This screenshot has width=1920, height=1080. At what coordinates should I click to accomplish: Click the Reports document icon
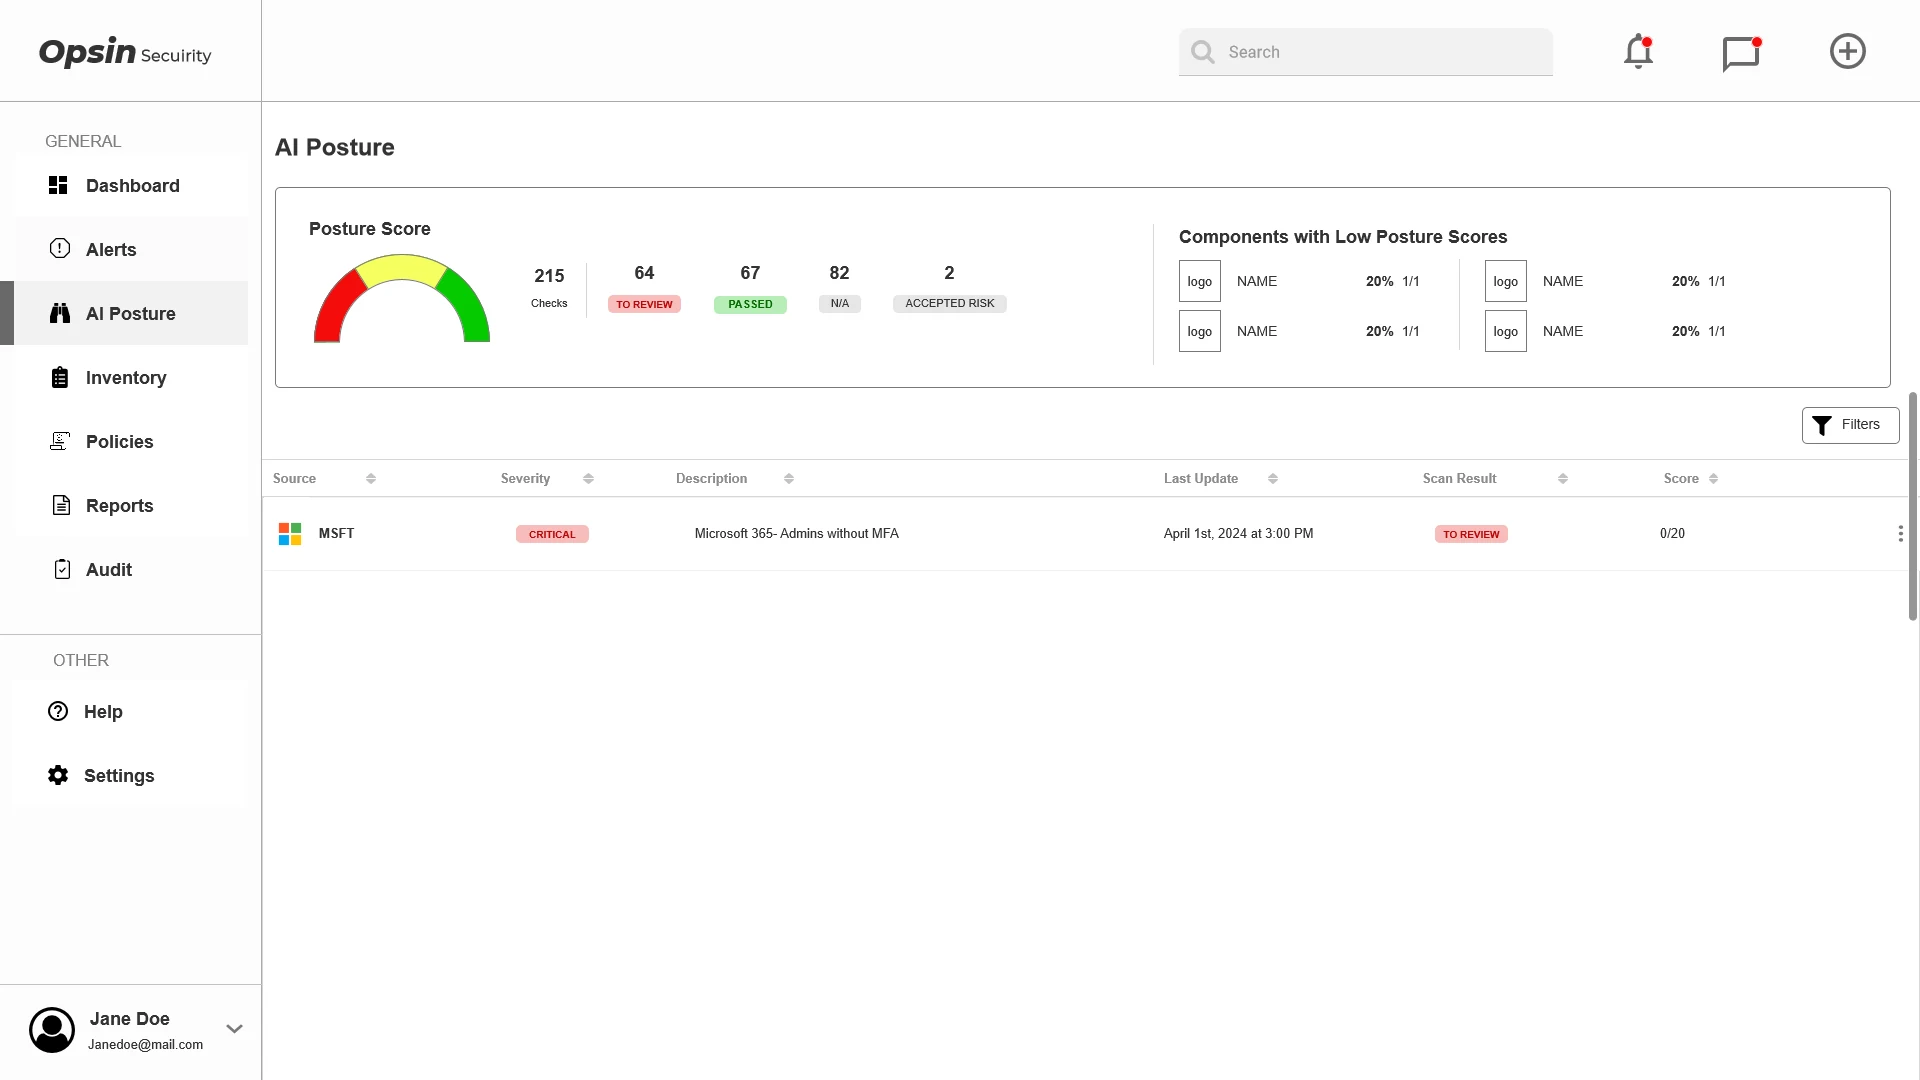[61, 505]
